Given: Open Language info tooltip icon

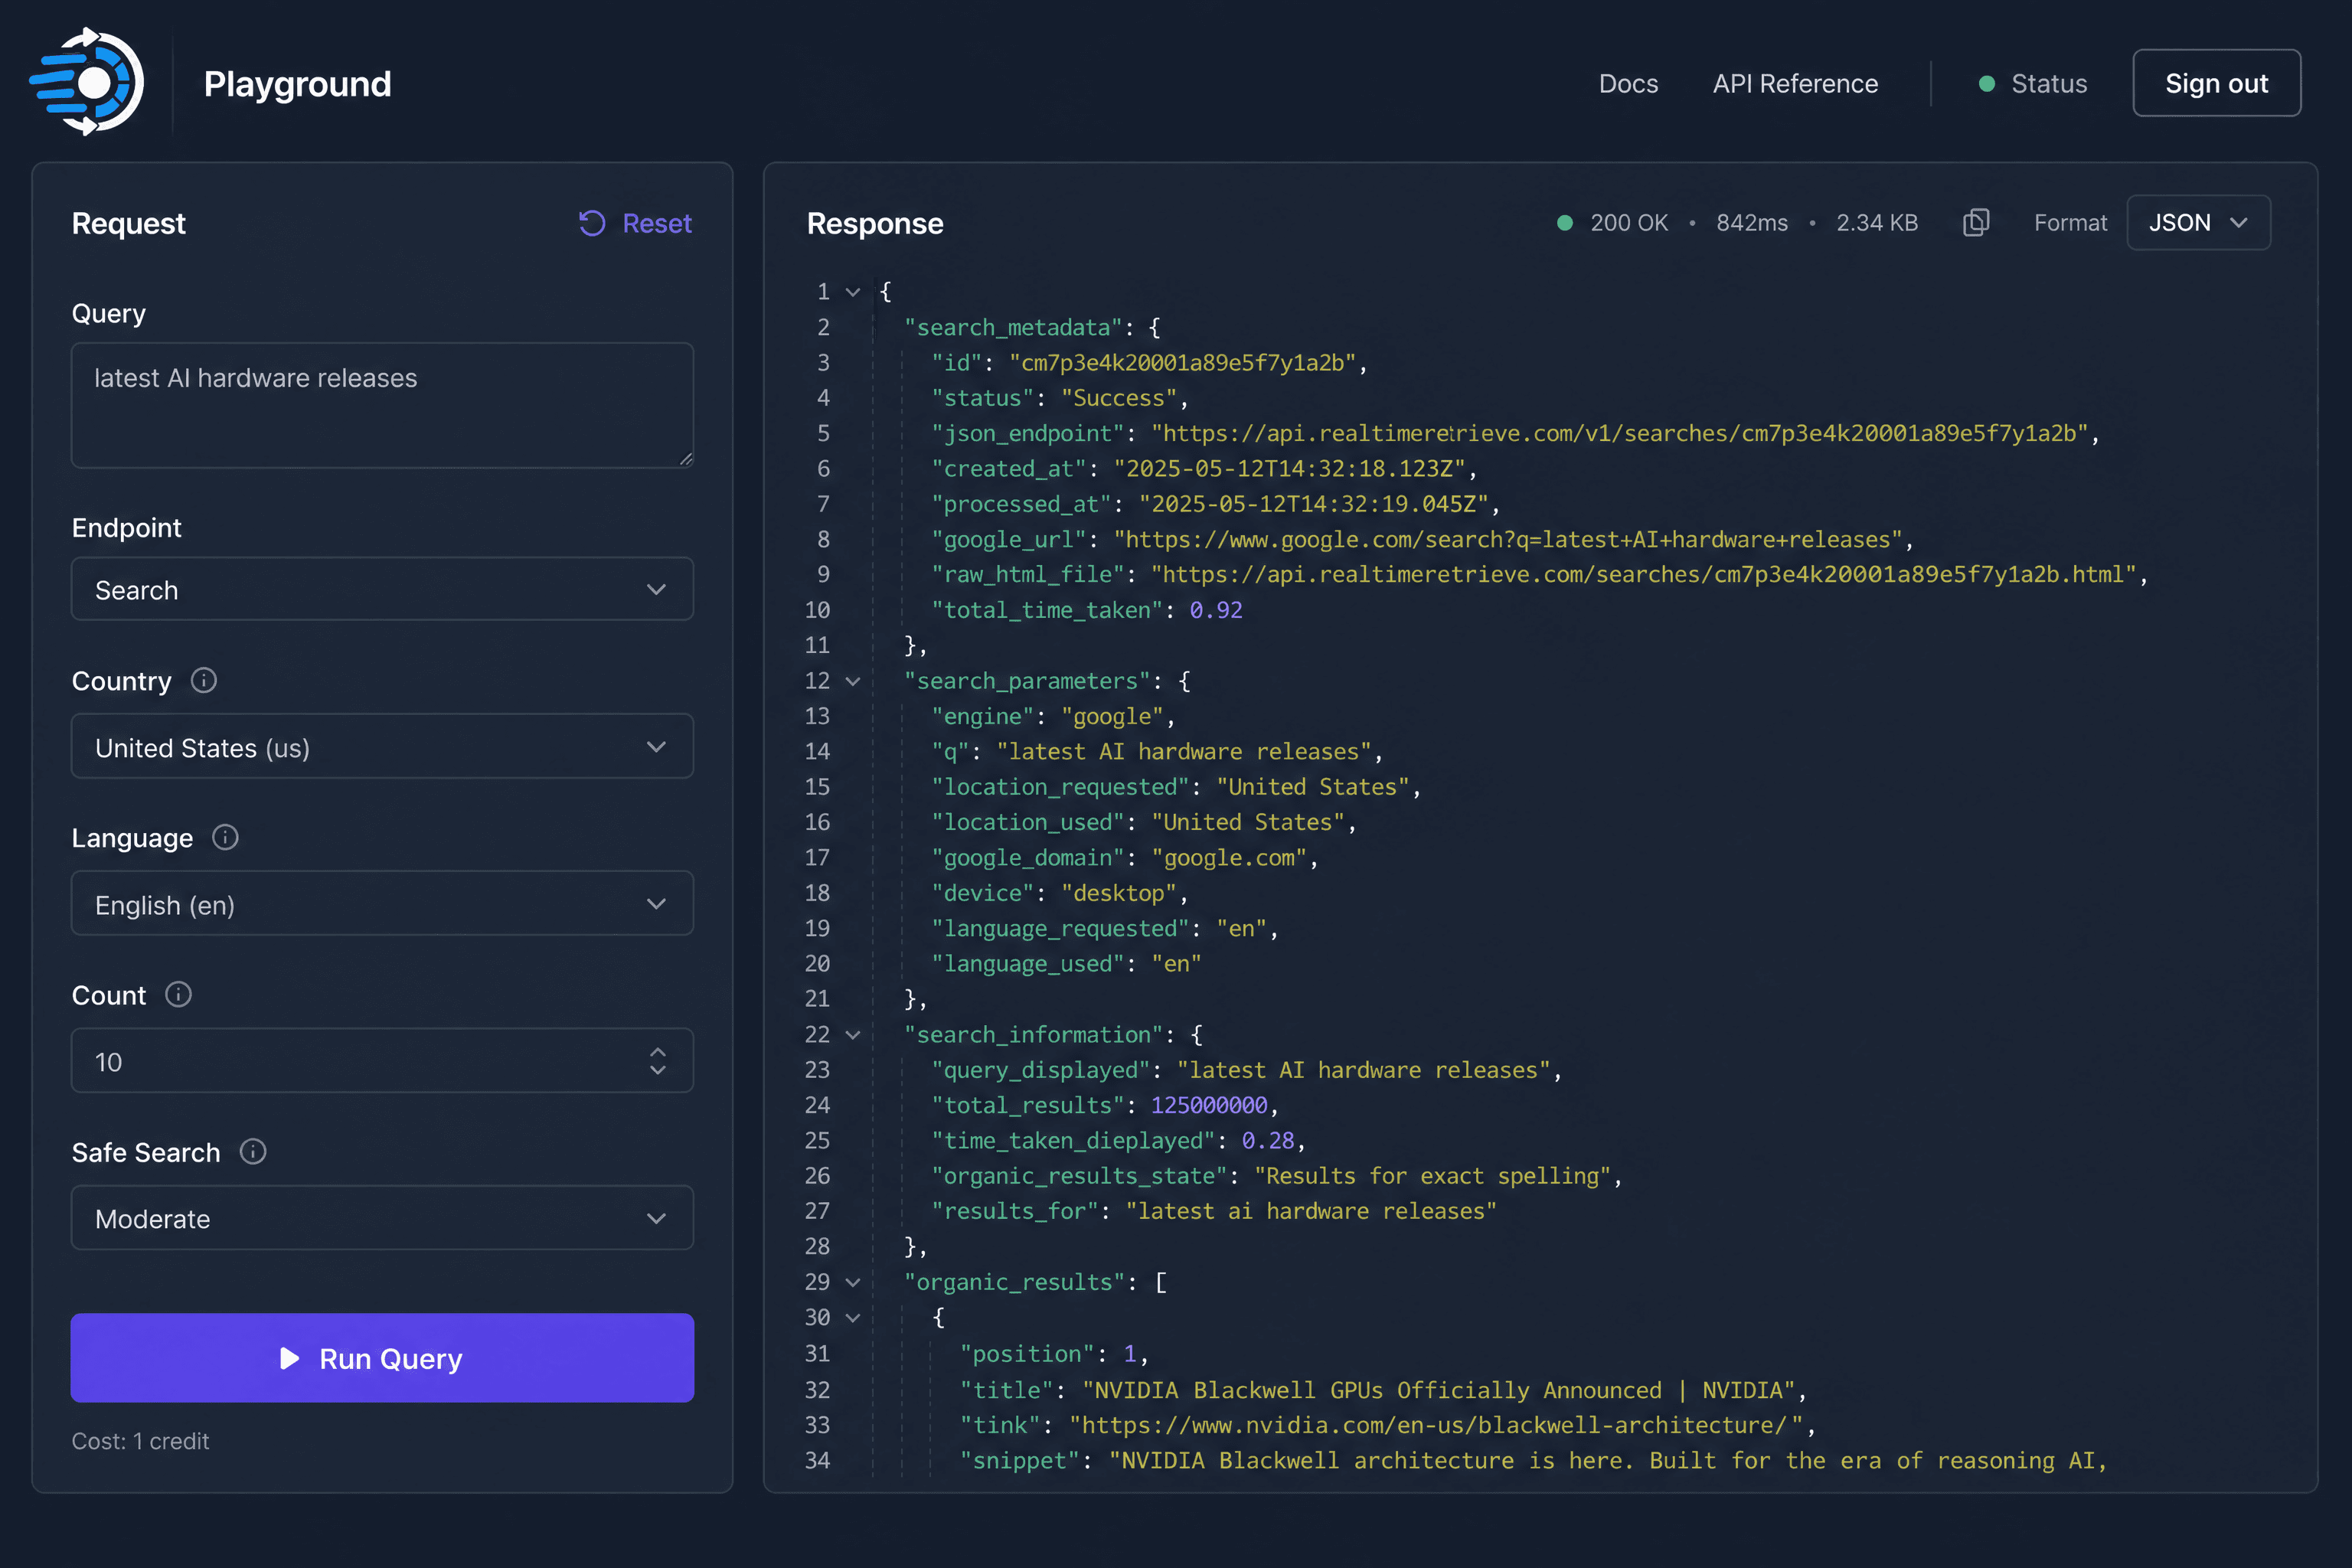Looking at the screenshot, I should [226, 837].
